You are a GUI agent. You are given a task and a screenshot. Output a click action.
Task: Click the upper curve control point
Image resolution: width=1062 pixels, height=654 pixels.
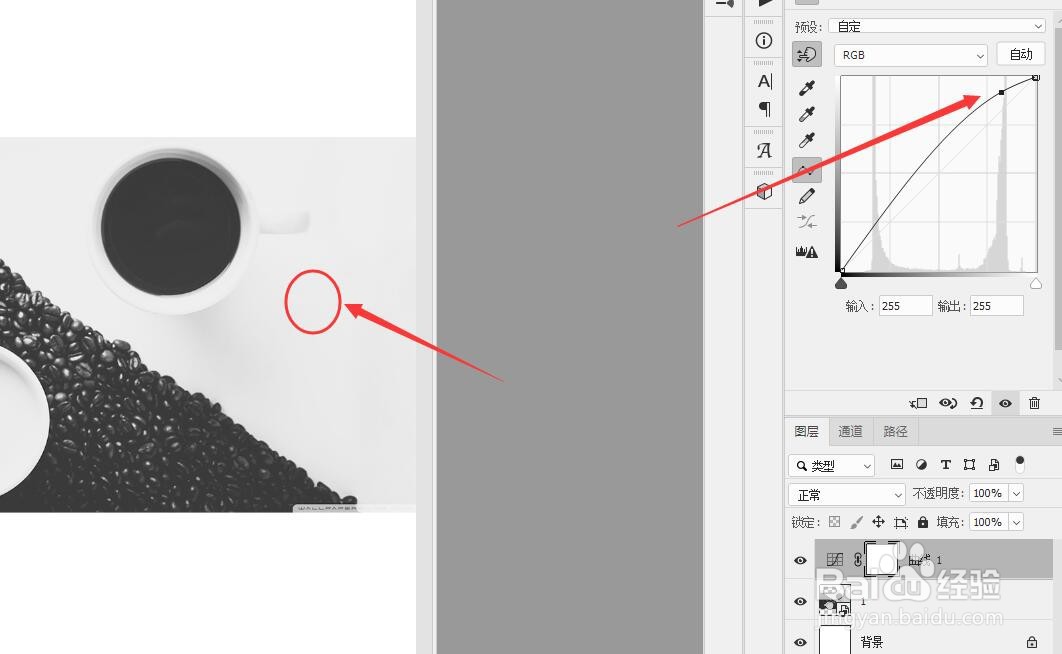1002,92
